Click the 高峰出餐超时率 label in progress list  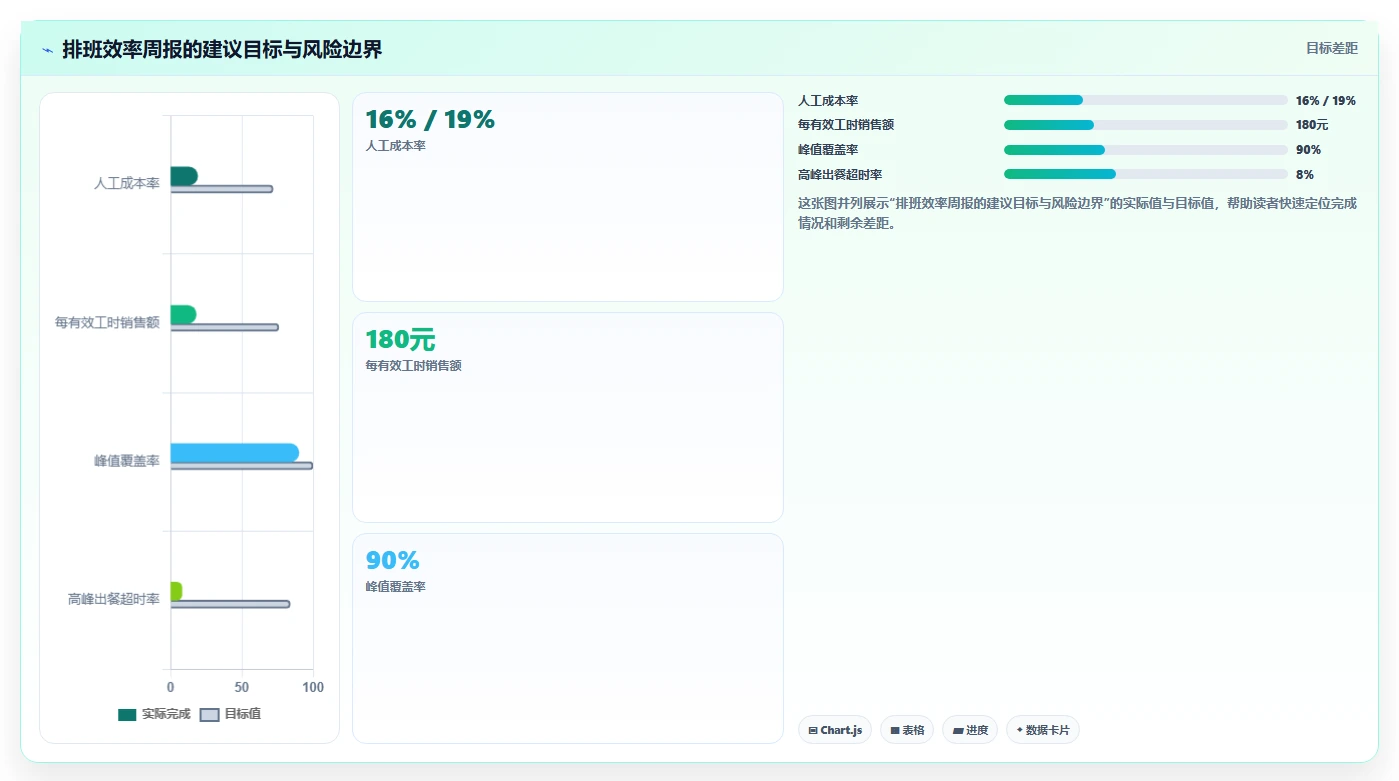click(x=840, y=174)
